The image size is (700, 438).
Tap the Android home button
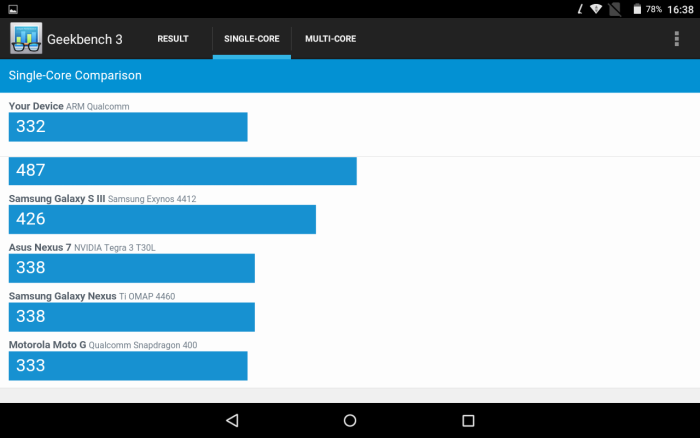pyautogui.click(x=350, y=420)
